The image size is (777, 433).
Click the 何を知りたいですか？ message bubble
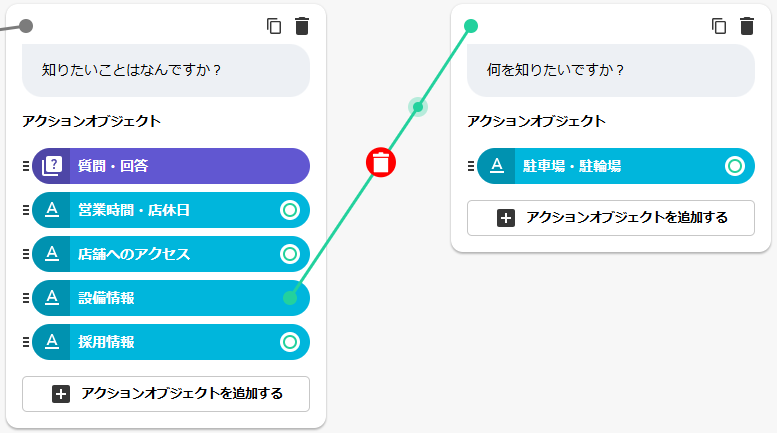[x=610, y=71]
